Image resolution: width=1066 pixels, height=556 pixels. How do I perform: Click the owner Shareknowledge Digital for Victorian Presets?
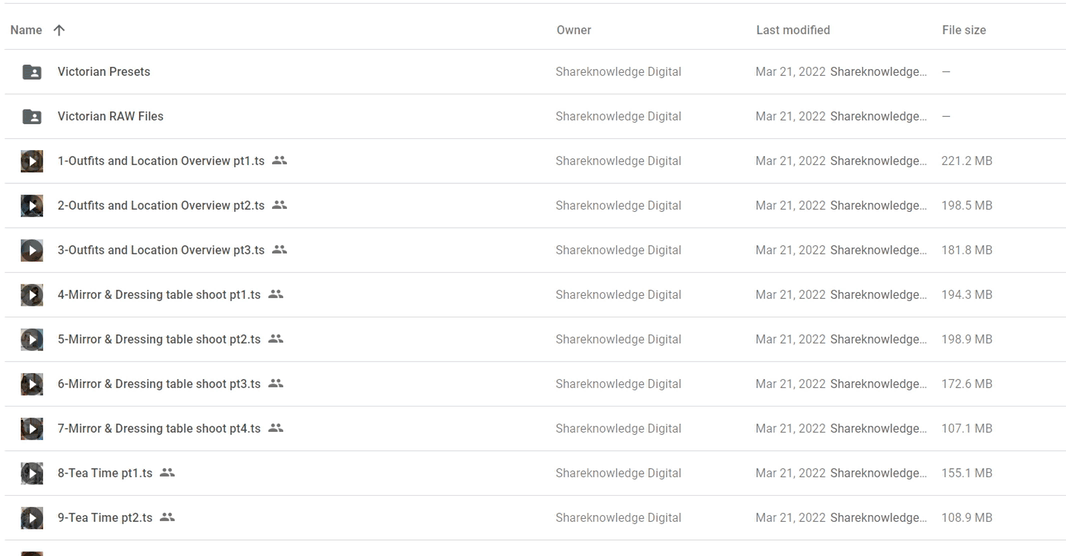[618, 72]
